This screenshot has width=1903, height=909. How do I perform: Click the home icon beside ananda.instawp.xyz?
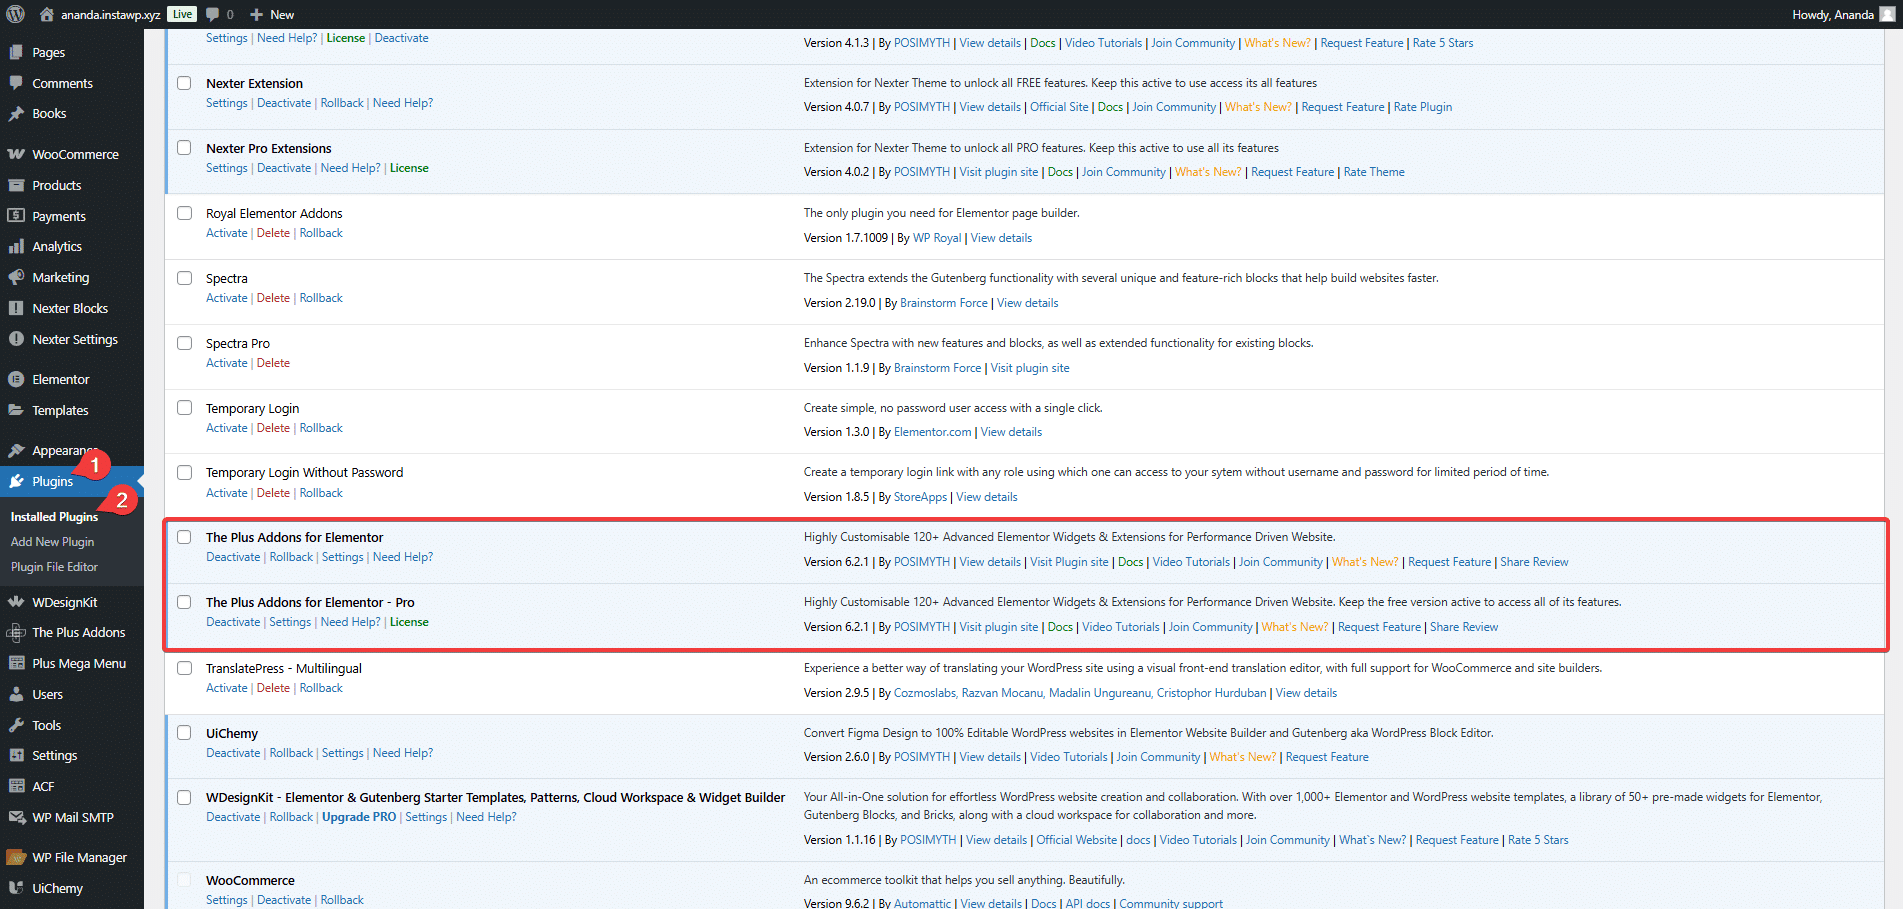point(46,14)
